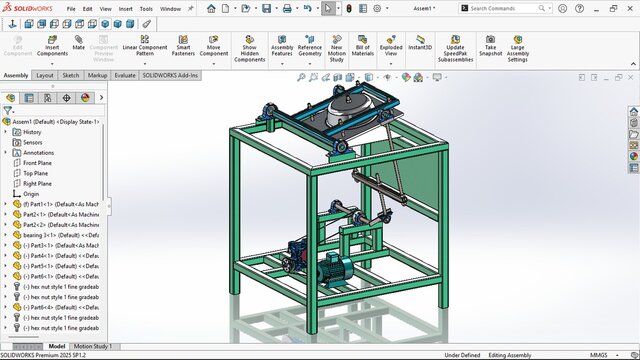Click the Home icon in title bar
640x360 pixels.
(211, 8)
